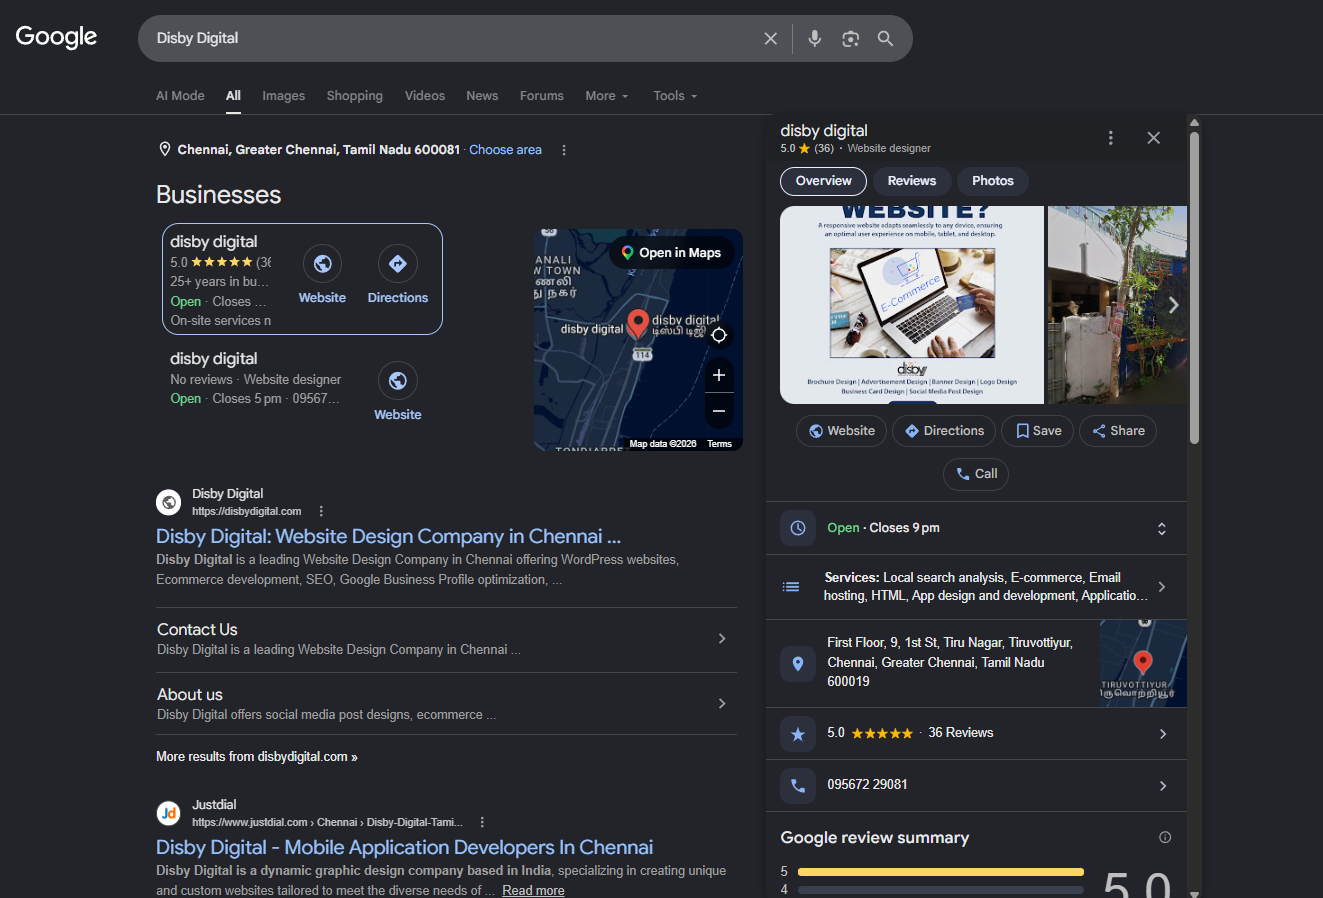
Task: Open the 36 Reviews row chevron
Action: (1163, 734)
